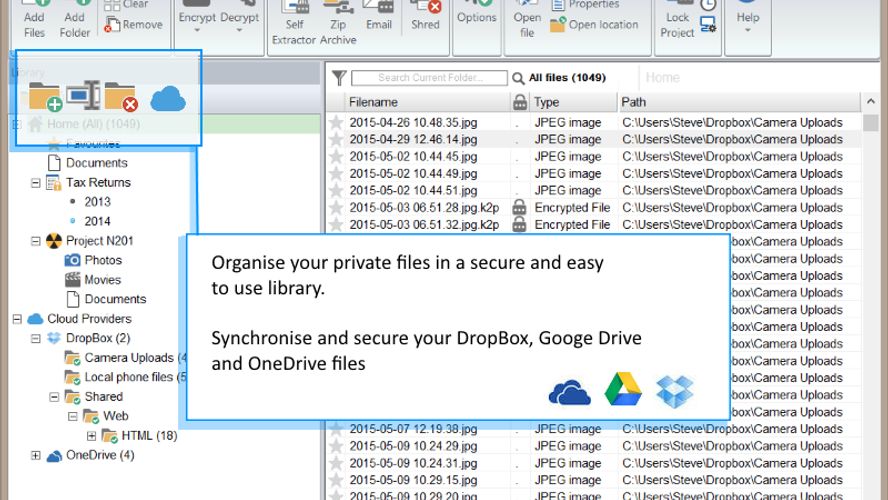
Task: Expand the OneDrive (4) node
Action: [36, 455]
